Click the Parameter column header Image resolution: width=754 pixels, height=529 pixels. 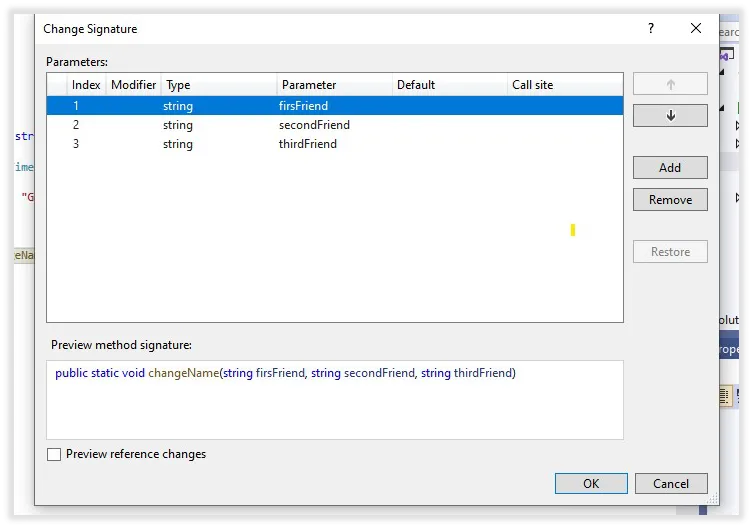(x=335, y=85)
